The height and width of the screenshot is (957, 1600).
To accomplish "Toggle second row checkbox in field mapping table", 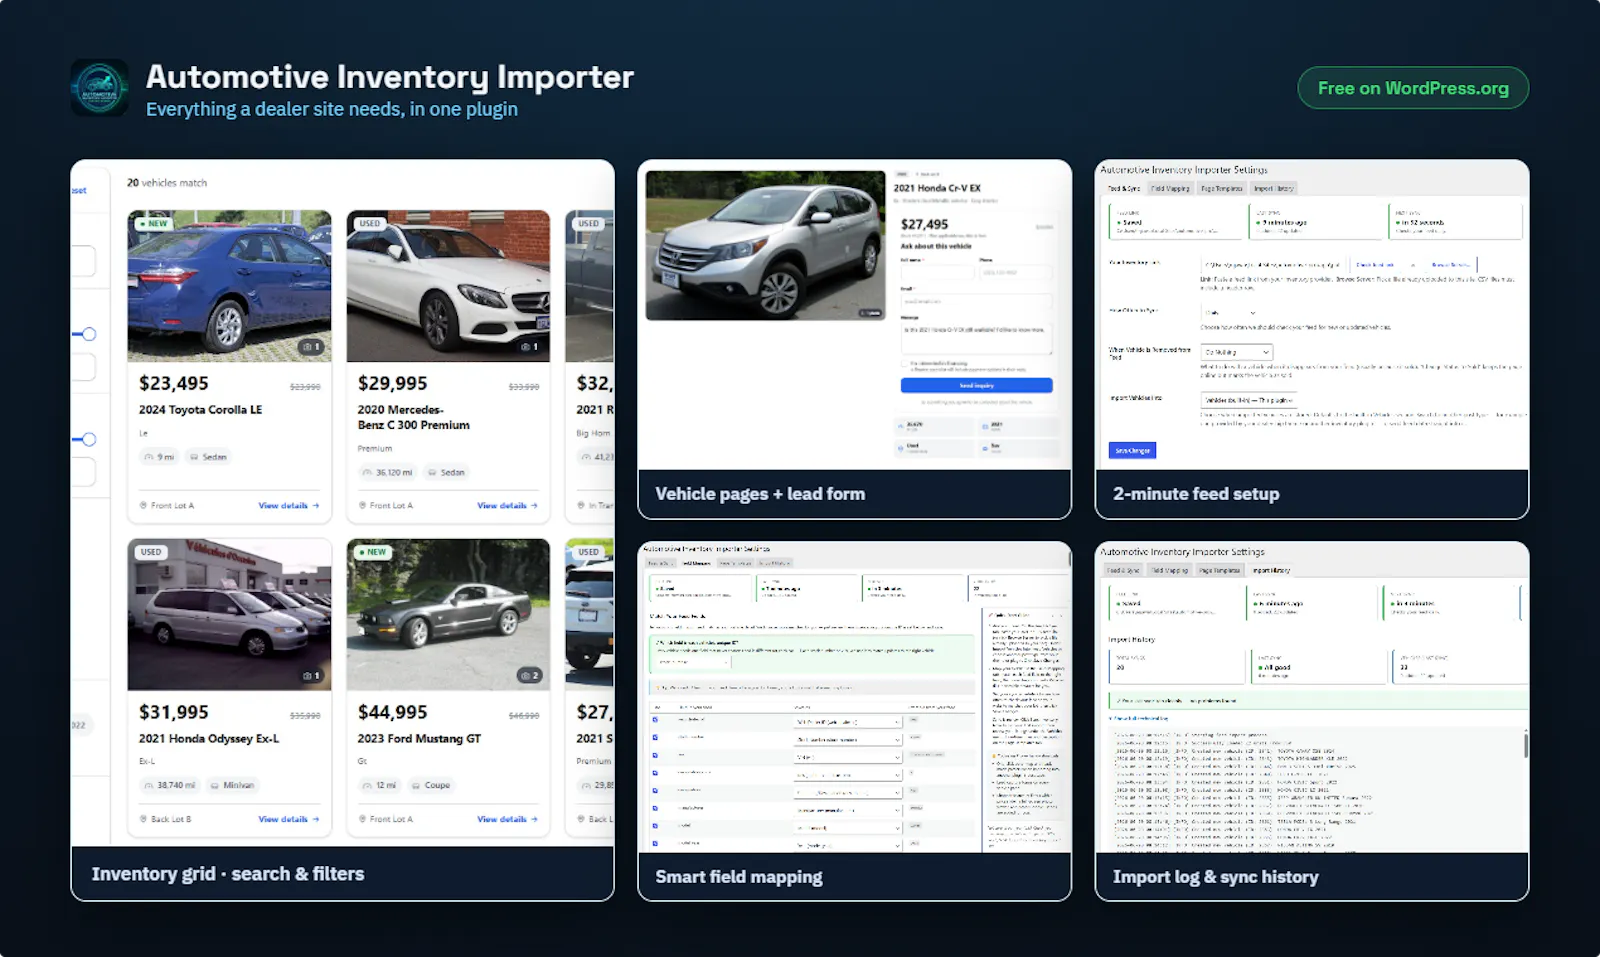I will coord(656,738).
